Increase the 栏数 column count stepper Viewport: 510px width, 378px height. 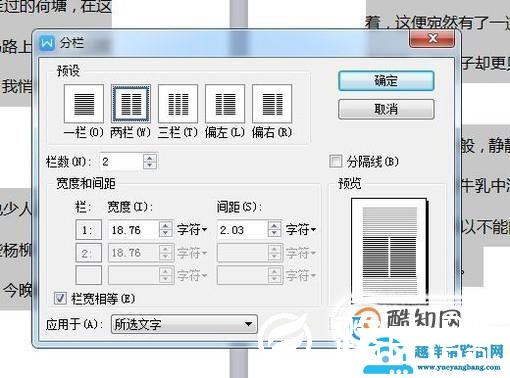tap(150, 158)
